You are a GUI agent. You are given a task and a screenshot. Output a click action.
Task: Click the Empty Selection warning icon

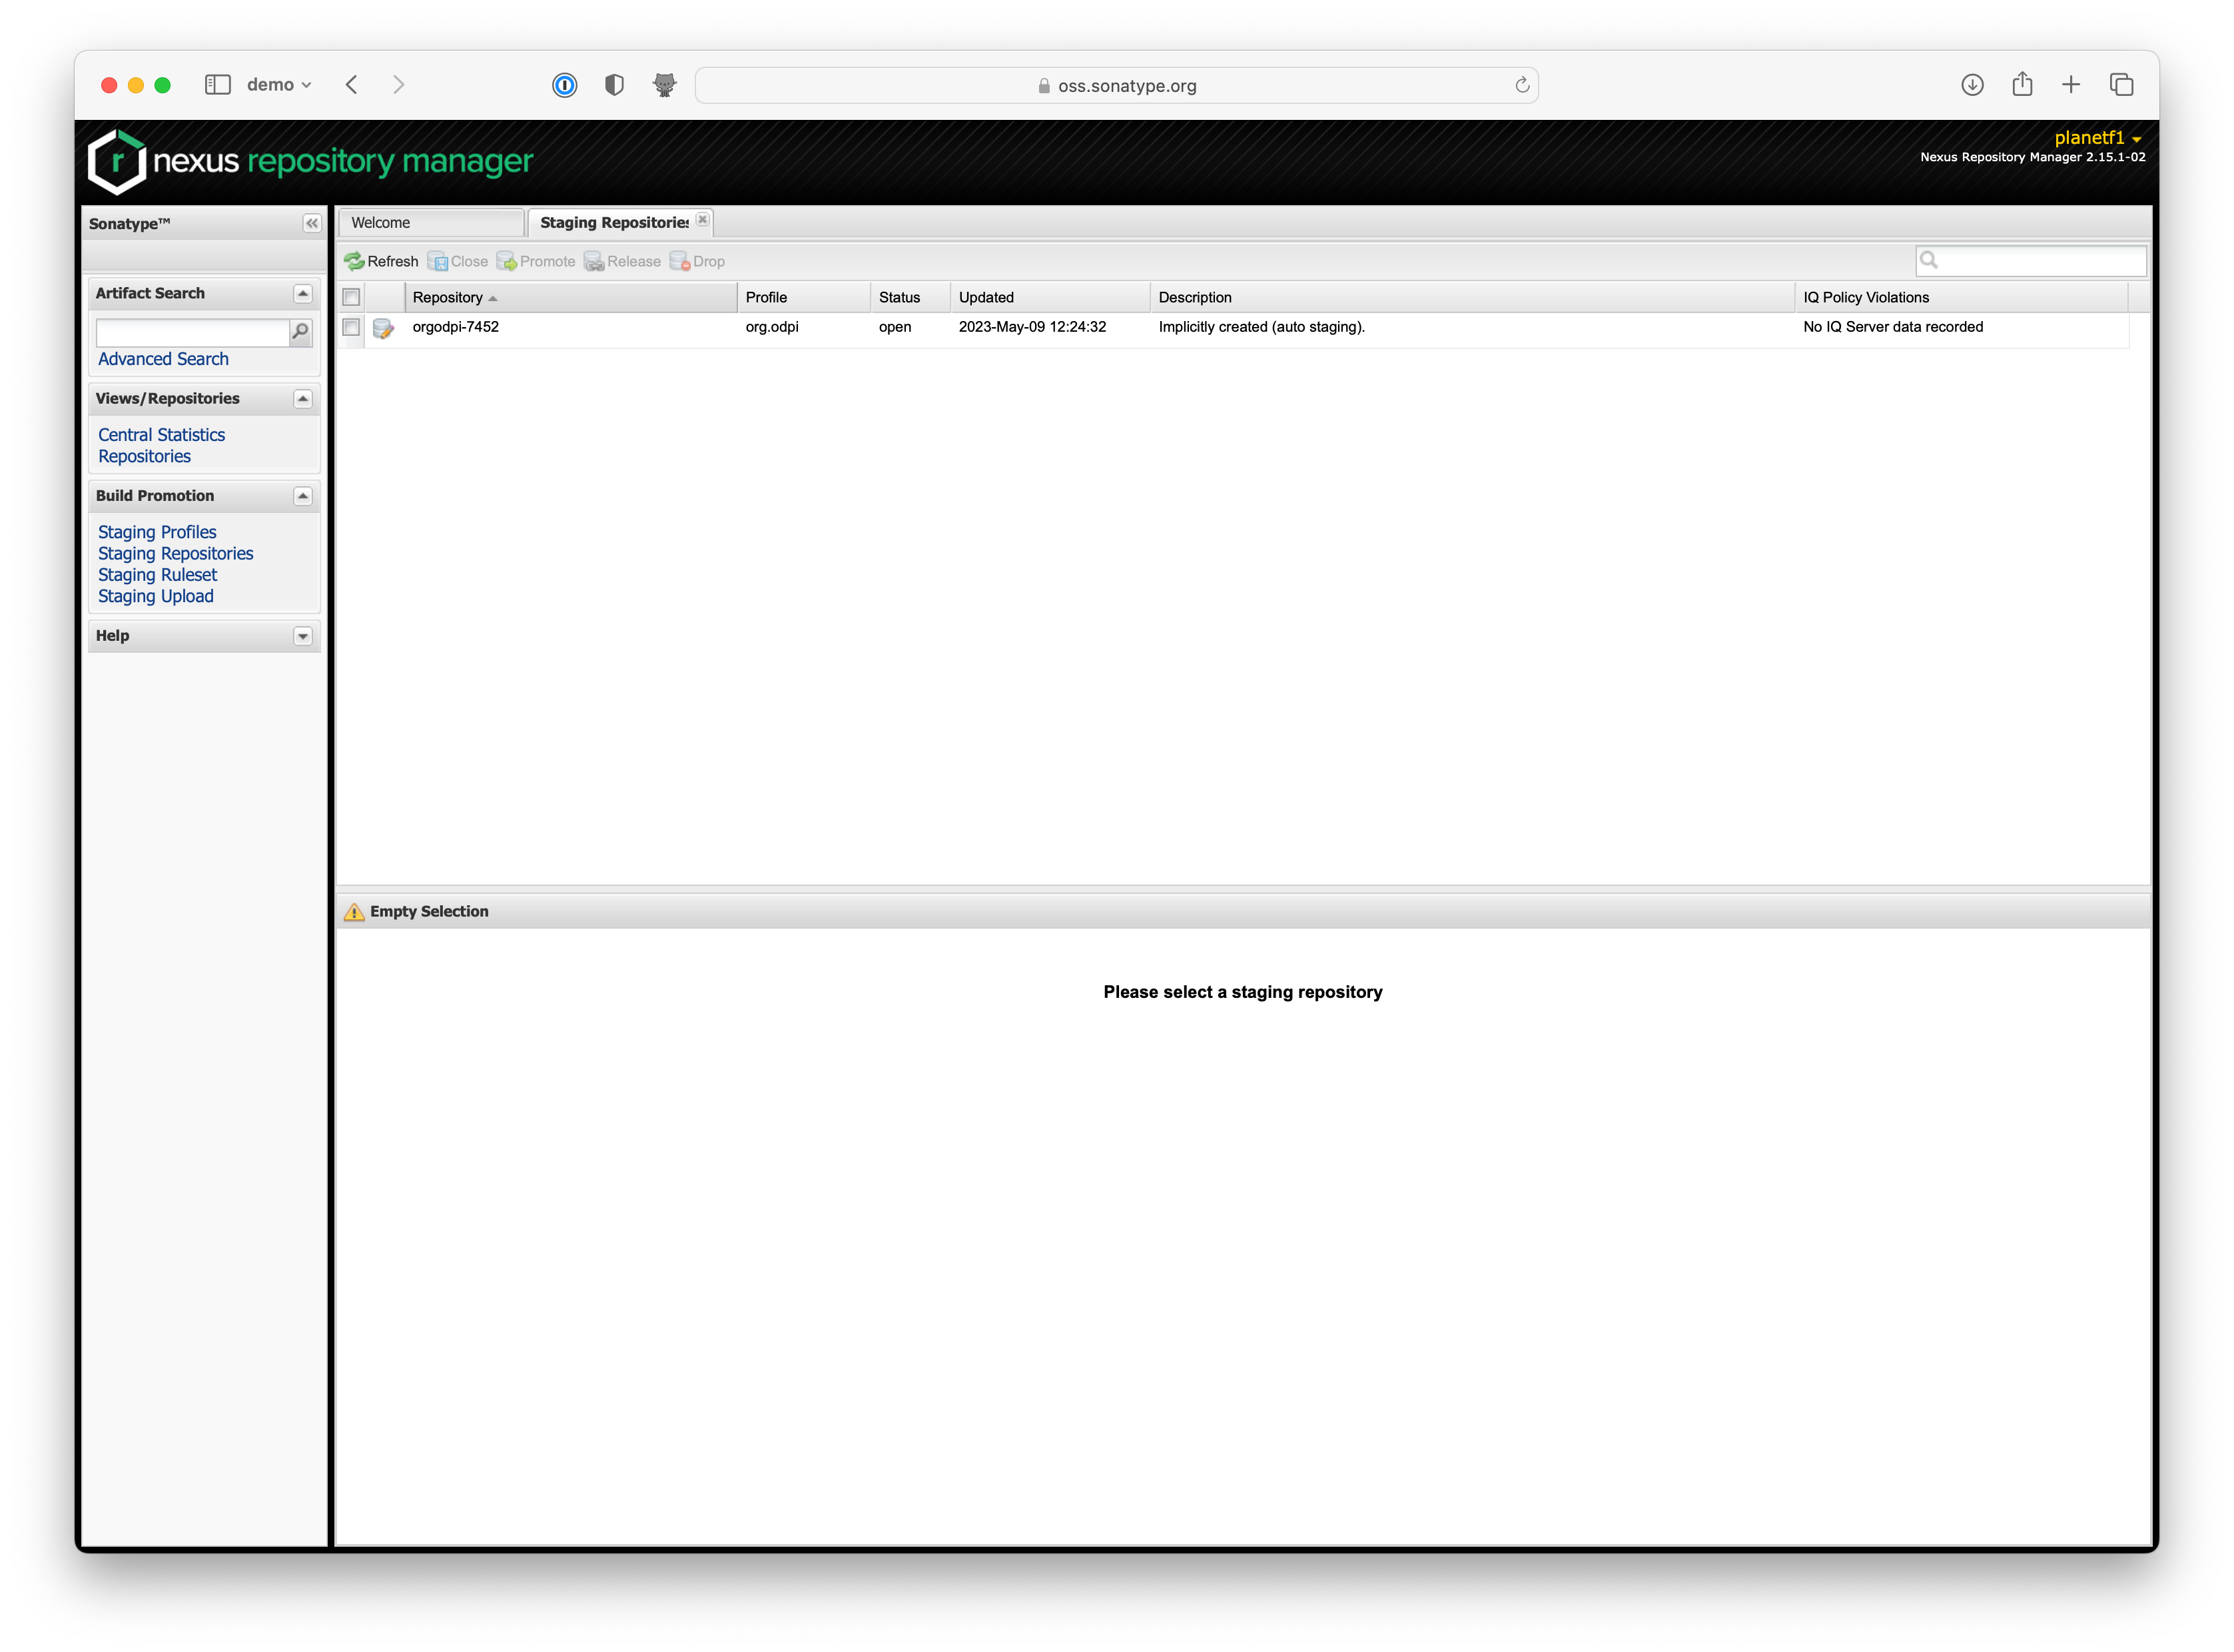click(354, 912)
